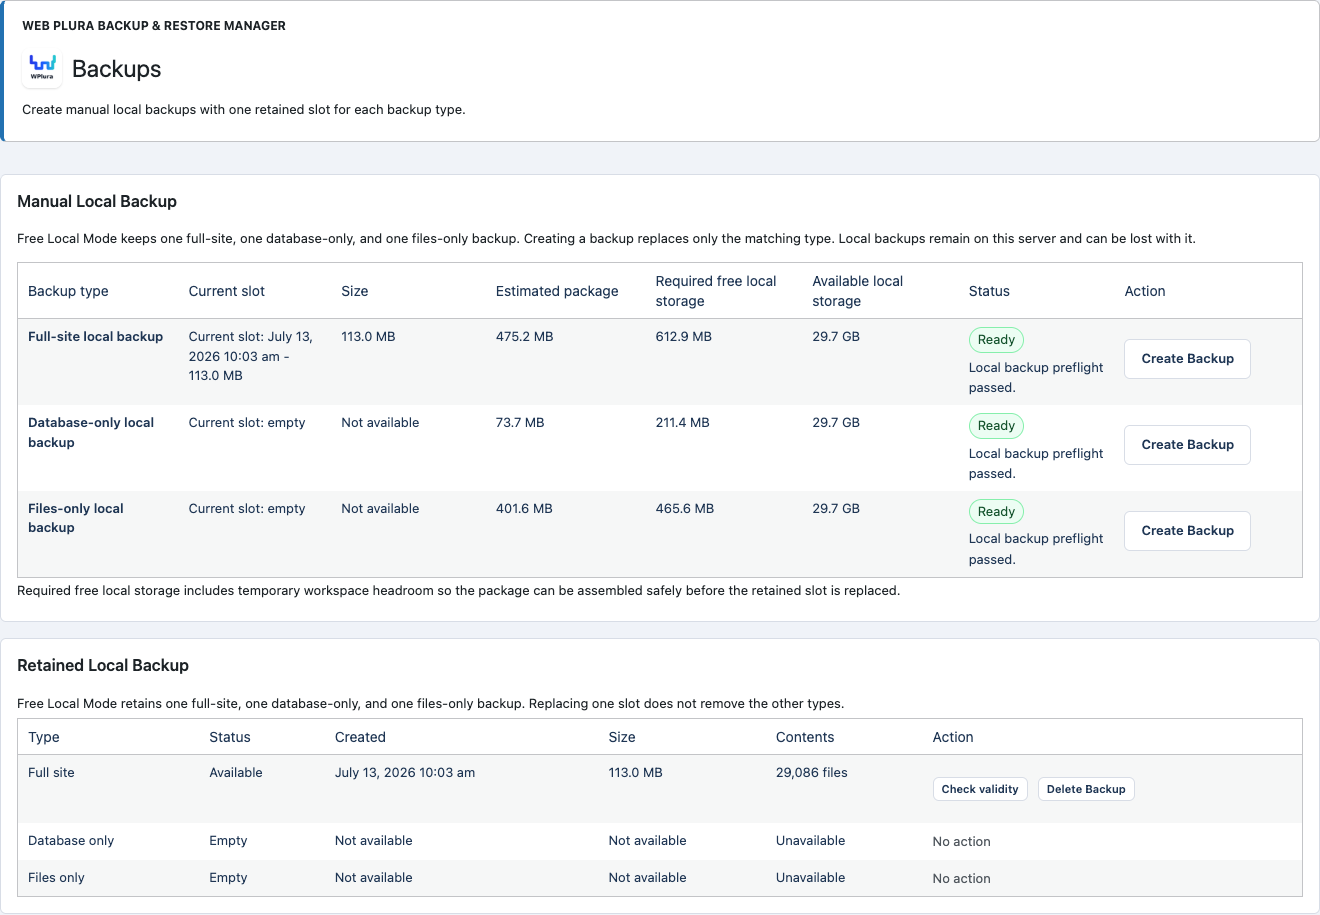Click 'Database only' in retained table
The image size is (1320, 915).
click(71, 841)
